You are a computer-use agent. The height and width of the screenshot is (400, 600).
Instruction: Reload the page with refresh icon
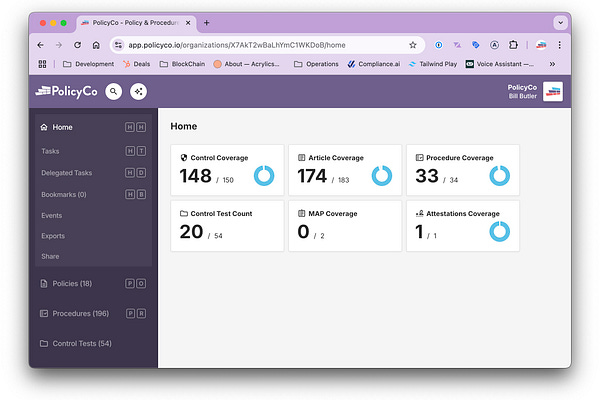click(78, 45)
